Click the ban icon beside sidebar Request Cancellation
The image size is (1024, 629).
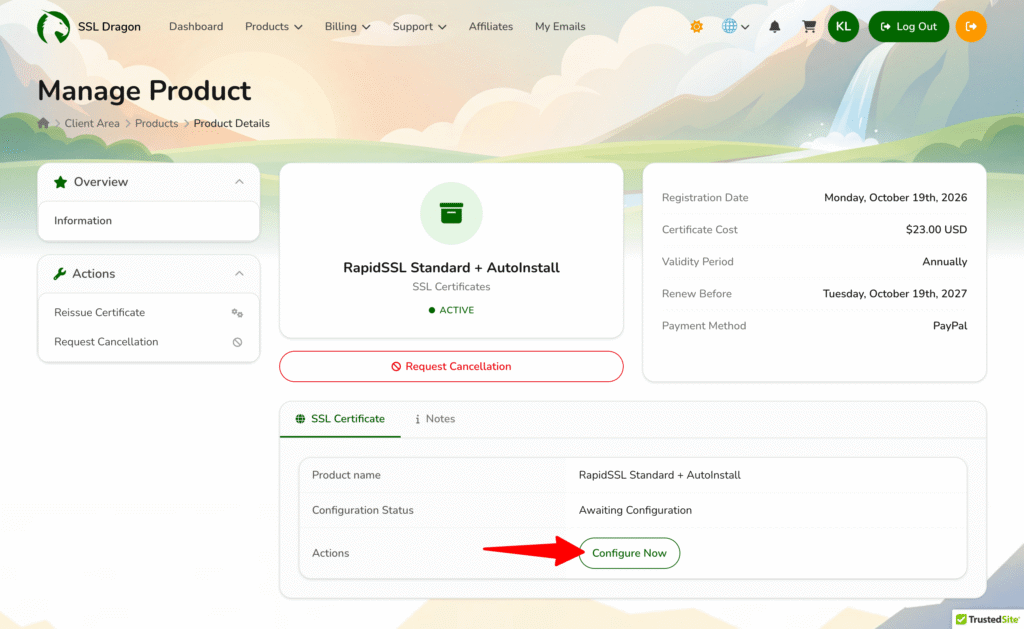pos(237,342)
